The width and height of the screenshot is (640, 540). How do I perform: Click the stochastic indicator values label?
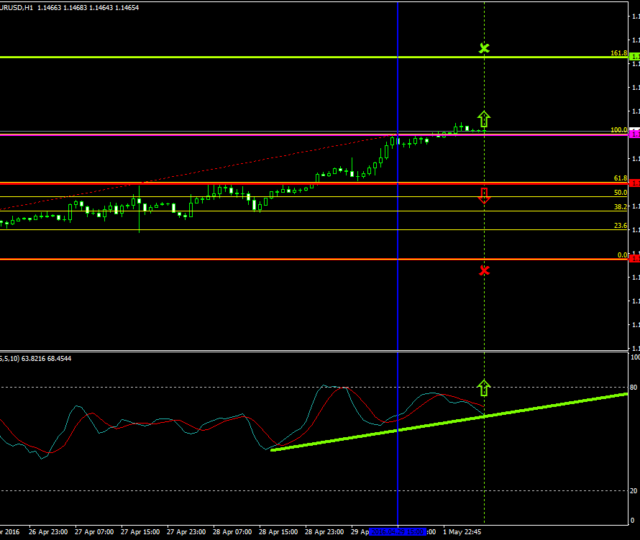(30, 357)
